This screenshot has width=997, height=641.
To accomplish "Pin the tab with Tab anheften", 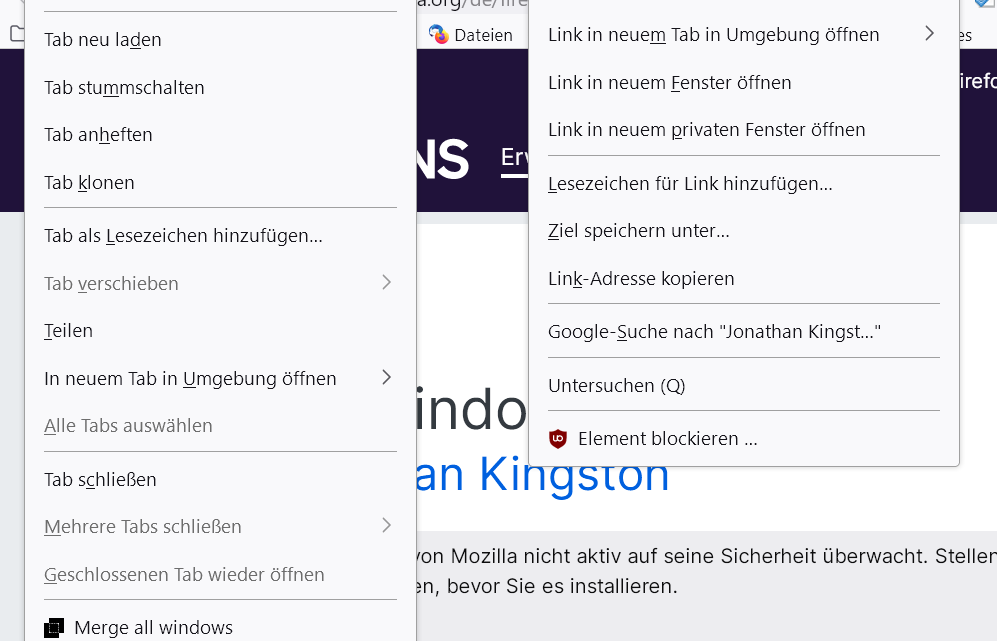I will (98, 135).
